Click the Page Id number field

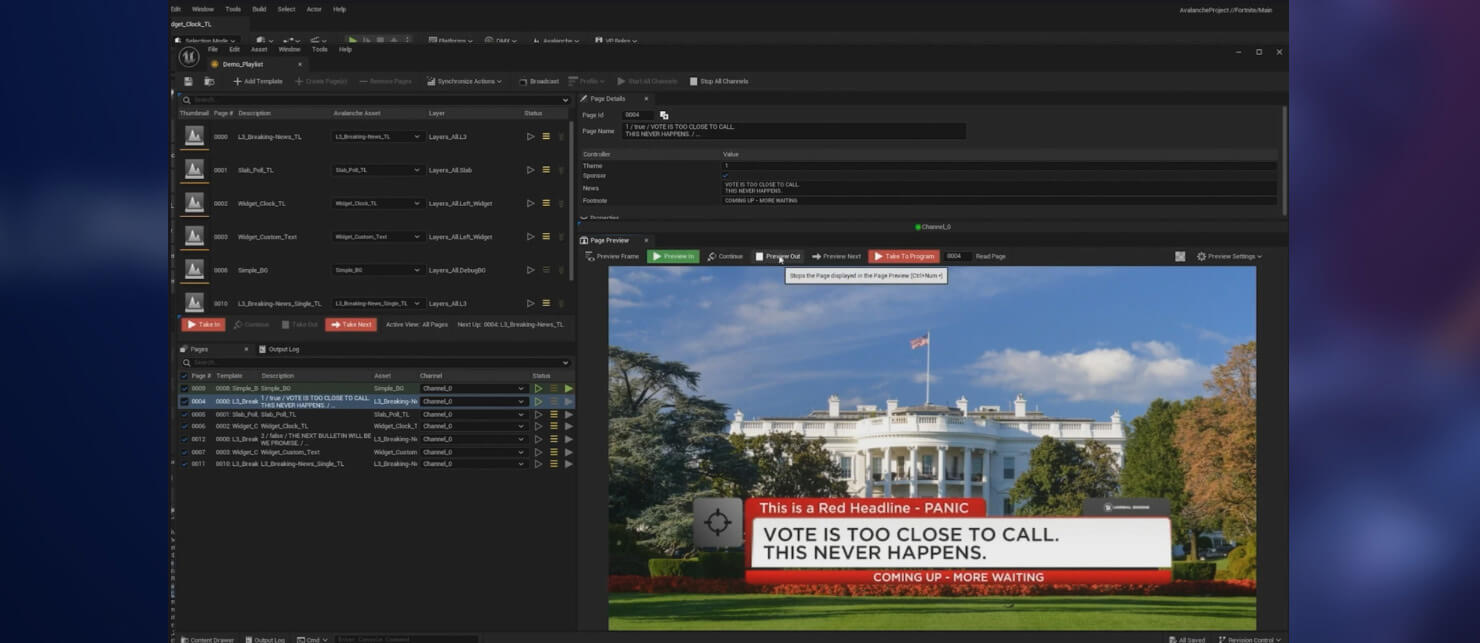point(638,115)
